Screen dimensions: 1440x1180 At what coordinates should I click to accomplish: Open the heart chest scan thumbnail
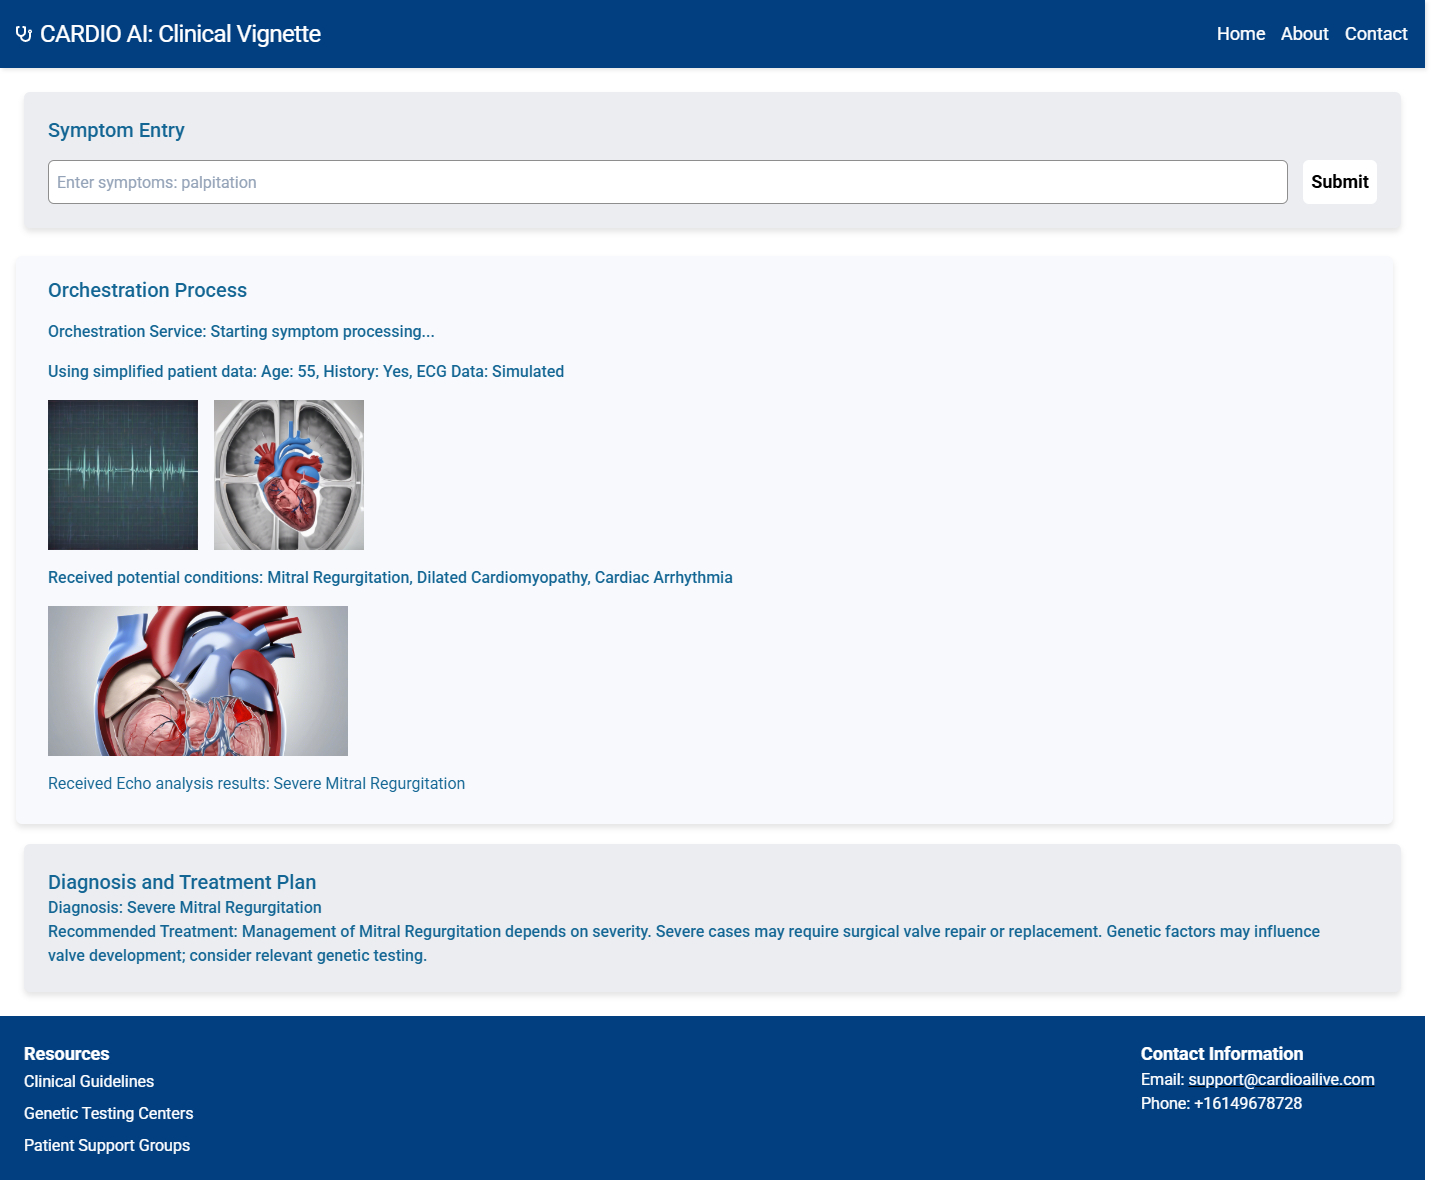pyautogui.click(x=289, y=475)
